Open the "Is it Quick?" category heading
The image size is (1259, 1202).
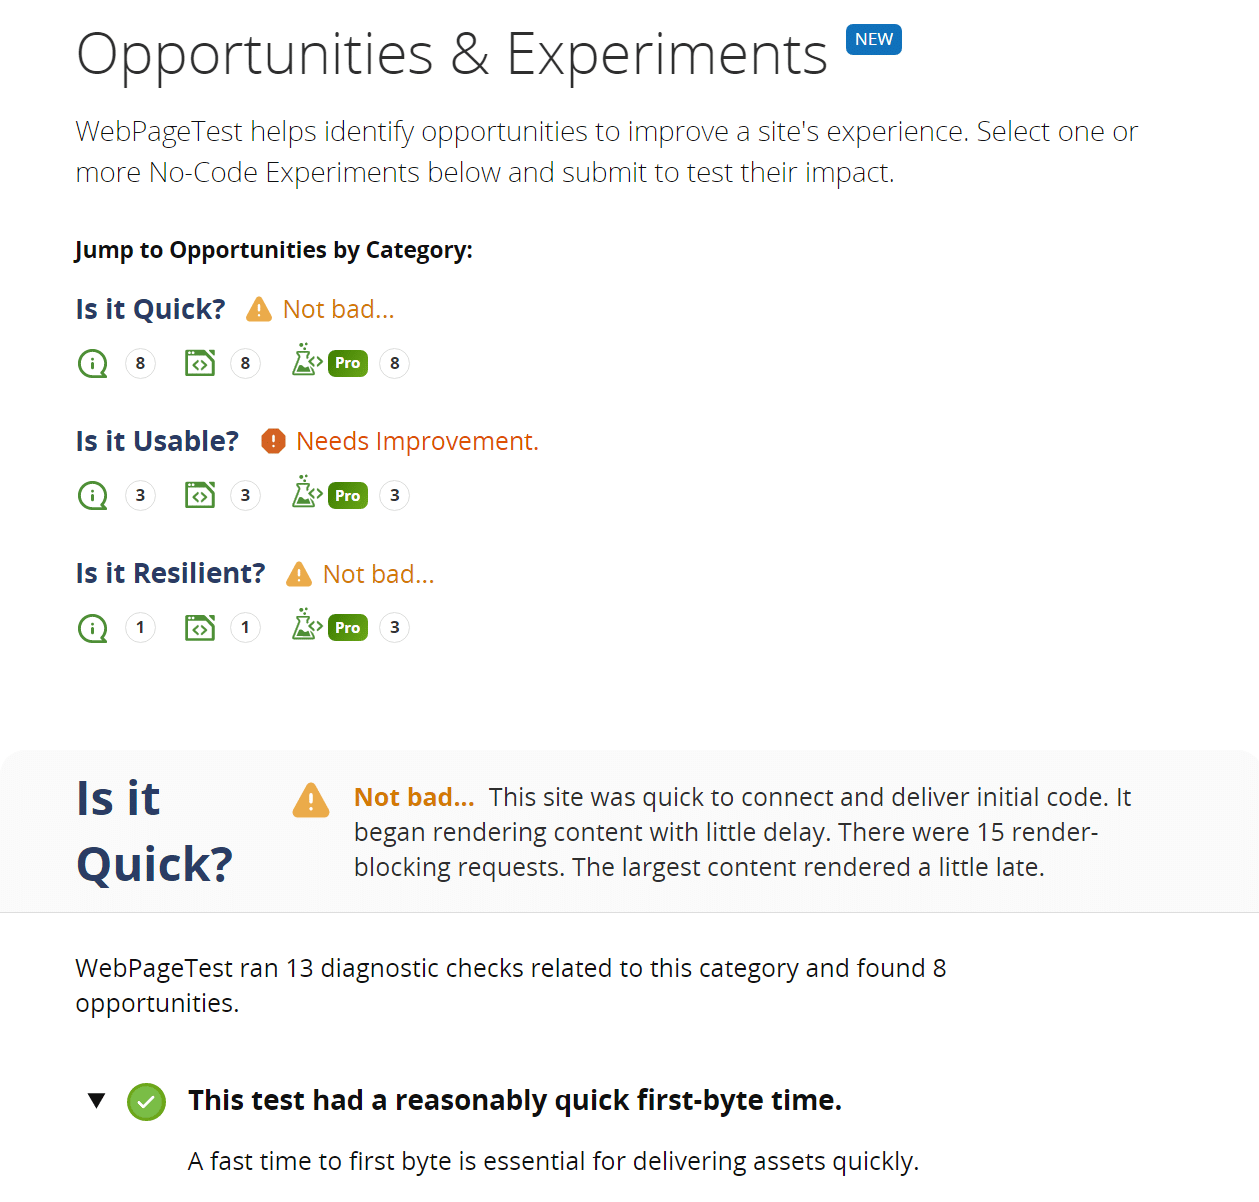point(150,309)
